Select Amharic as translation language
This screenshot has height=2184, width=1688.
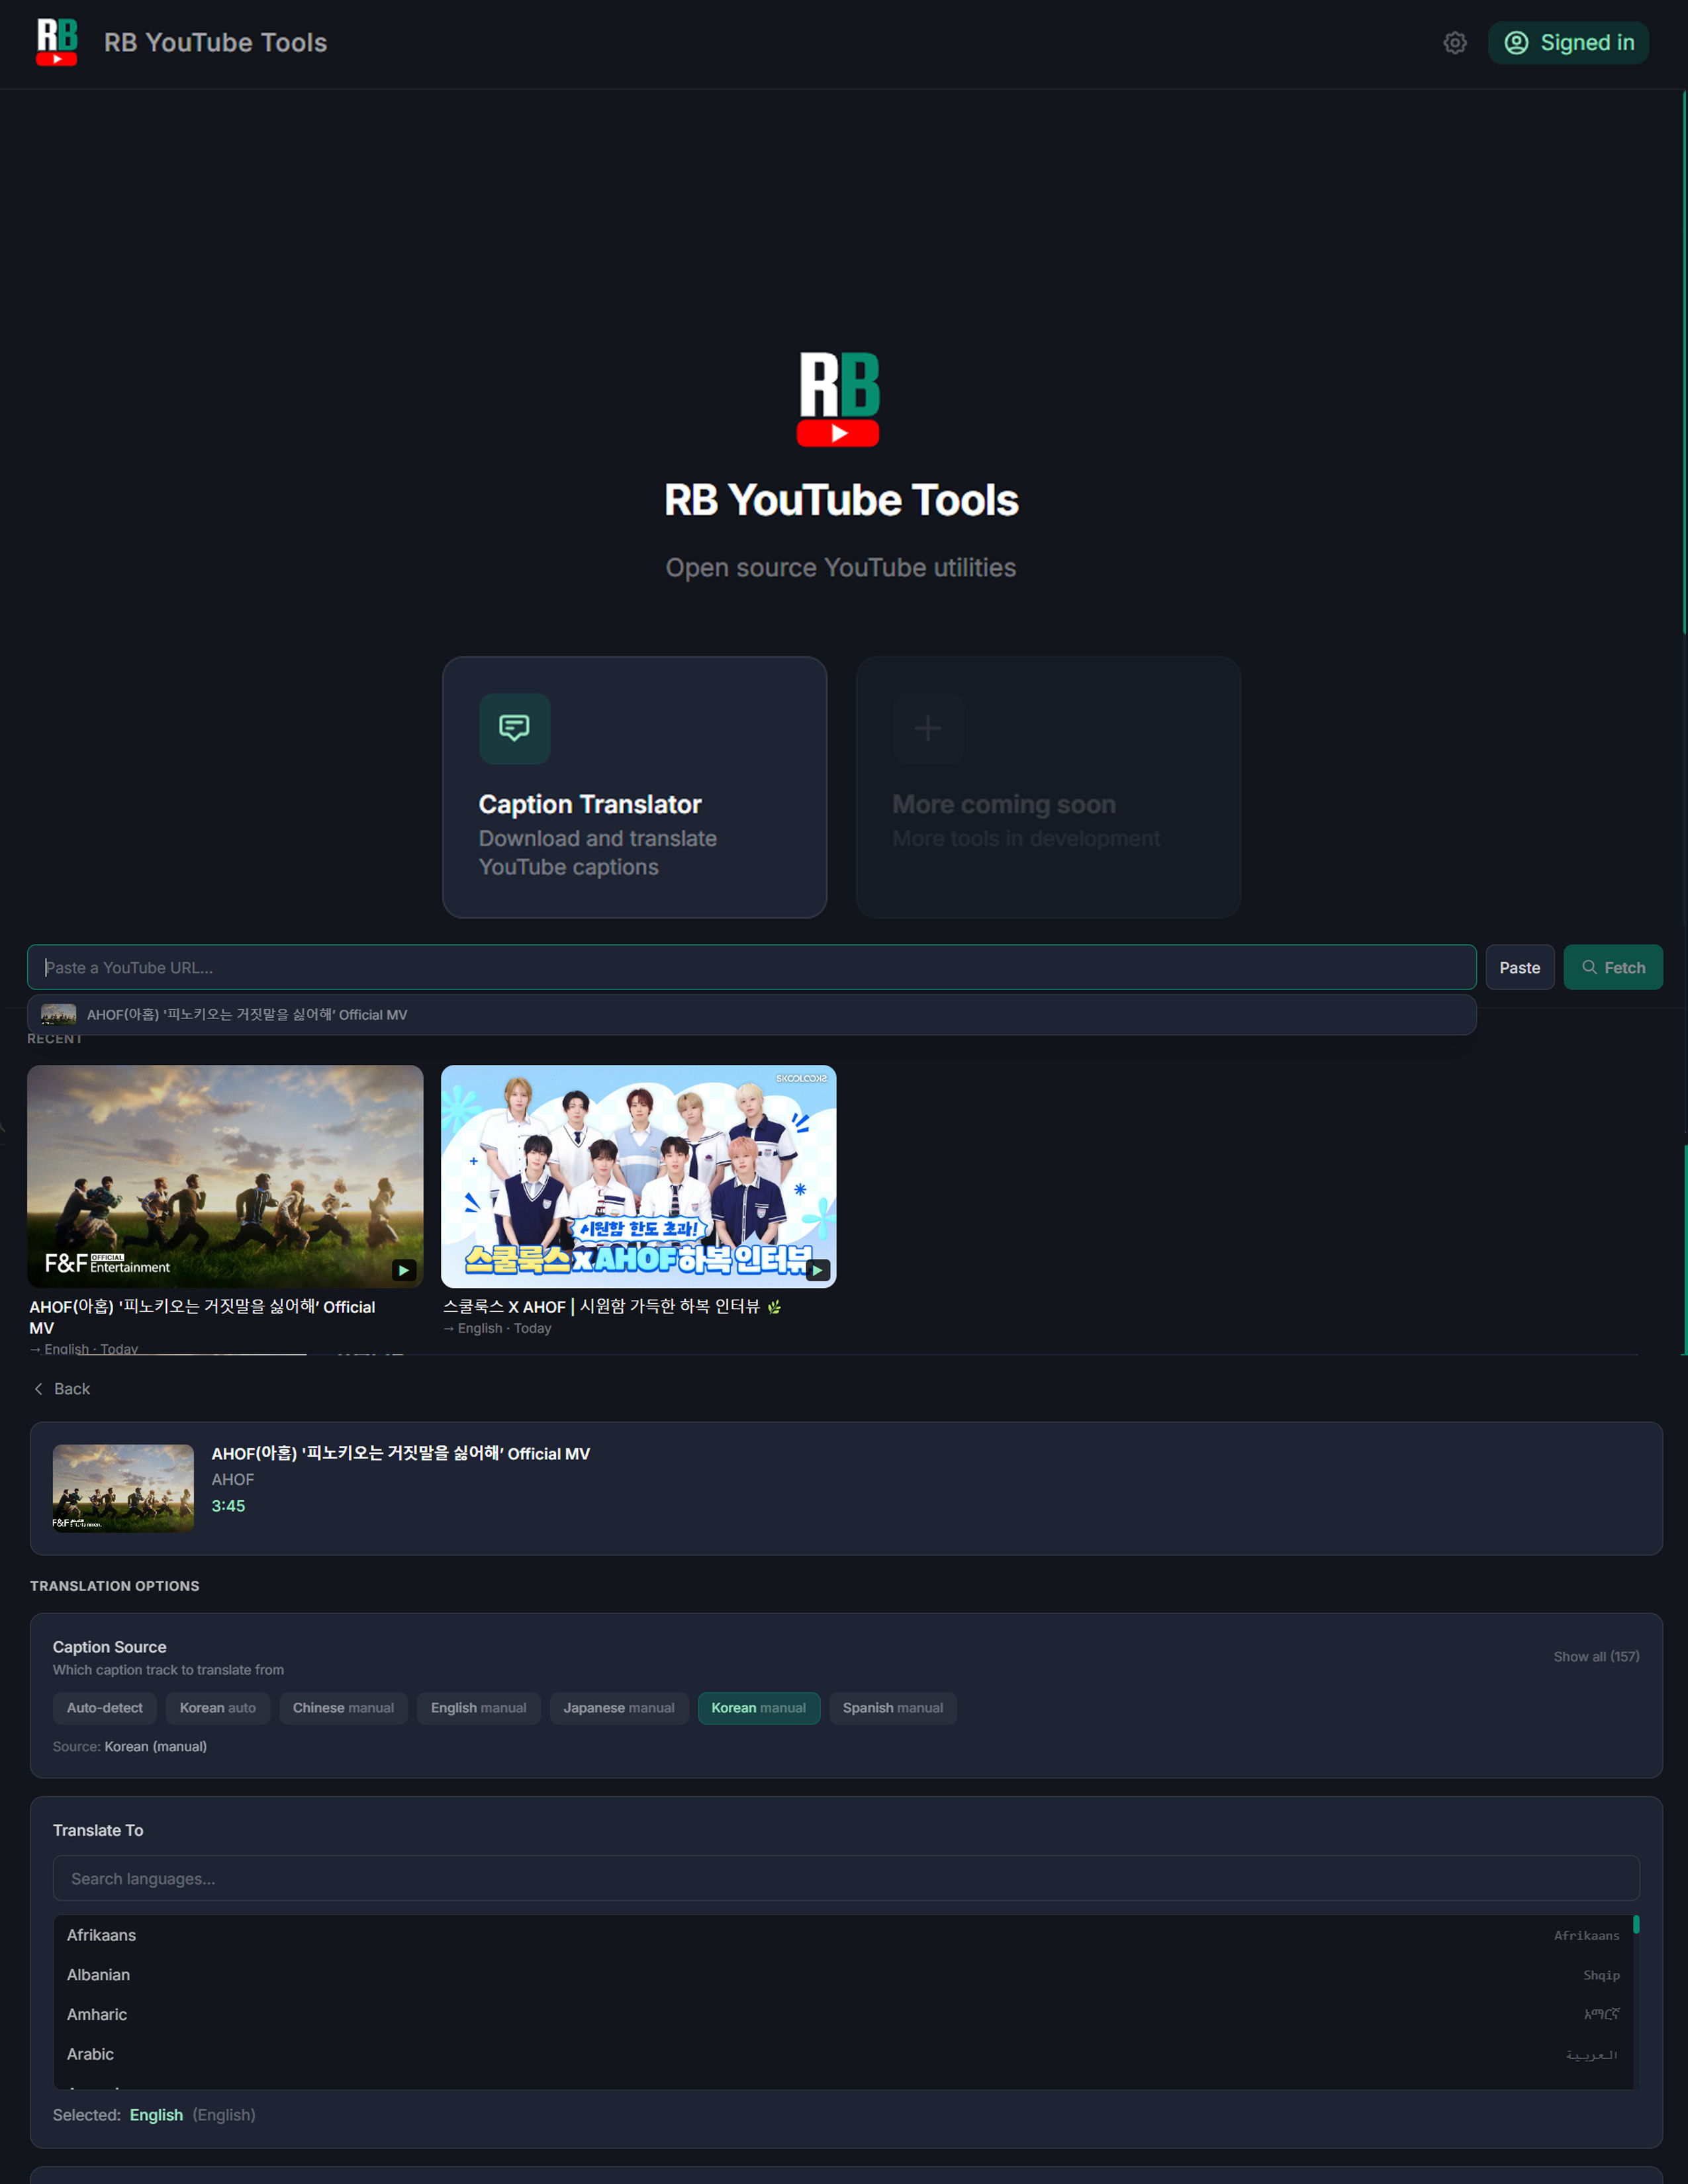point(97,2014)
